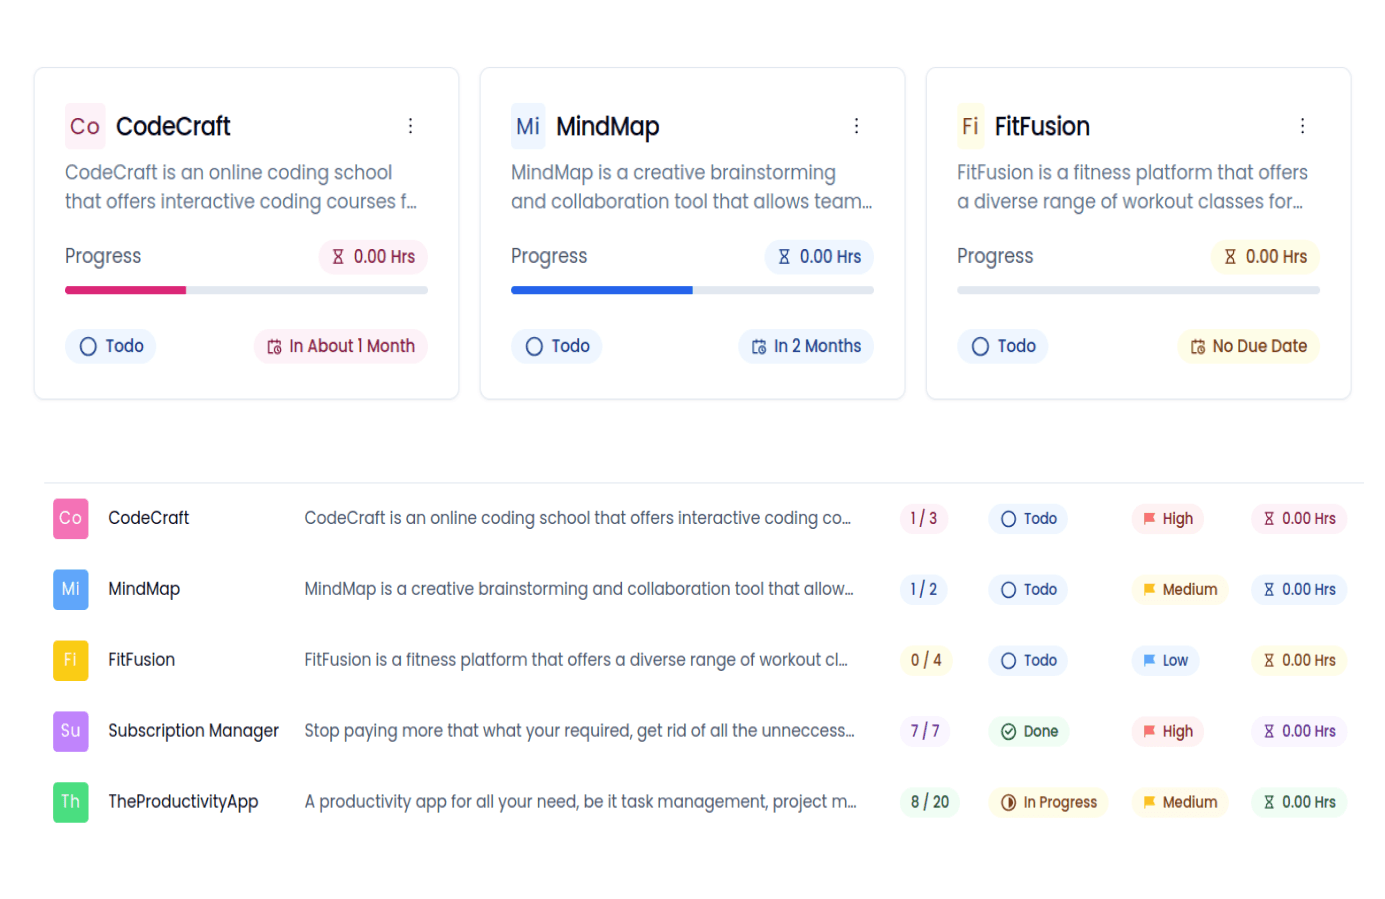Click the In About 1 Month due date

pyautogui.click(x=340, y=346)
